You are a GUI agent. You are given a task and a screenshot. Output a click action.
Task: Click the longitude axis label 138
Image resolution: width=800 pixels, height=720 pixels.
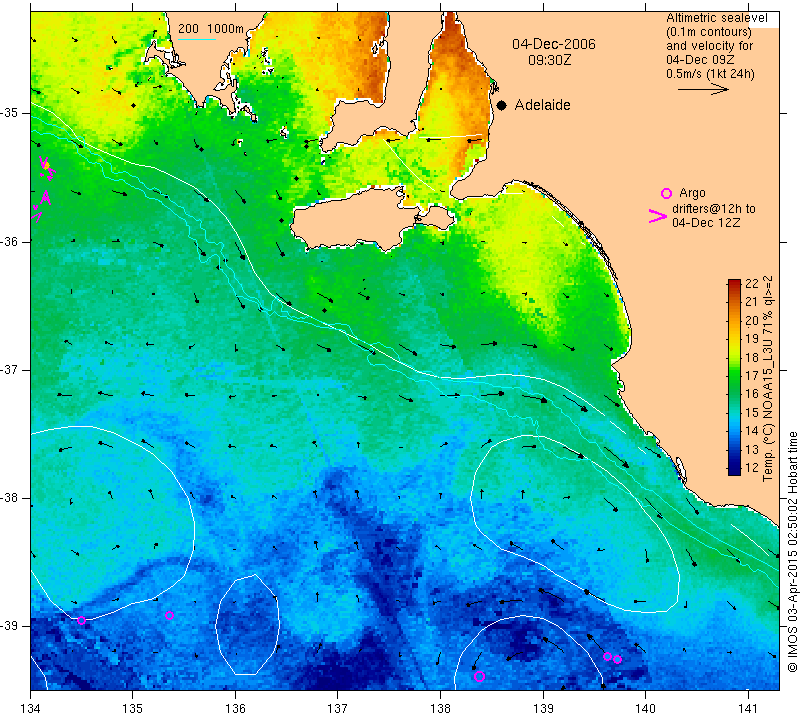pos(440,708)
